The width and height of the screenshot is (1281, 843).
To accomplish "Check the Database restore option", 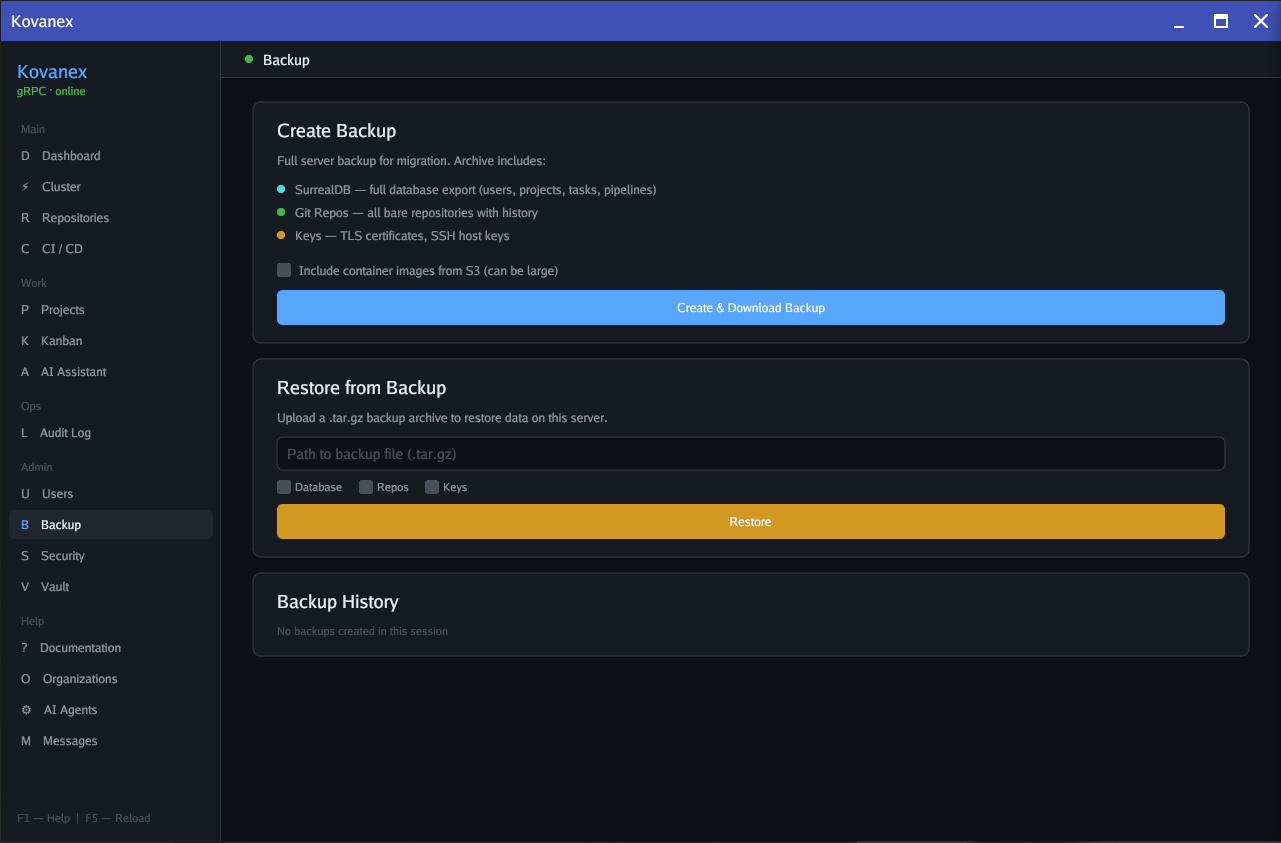I will [284, 486].
